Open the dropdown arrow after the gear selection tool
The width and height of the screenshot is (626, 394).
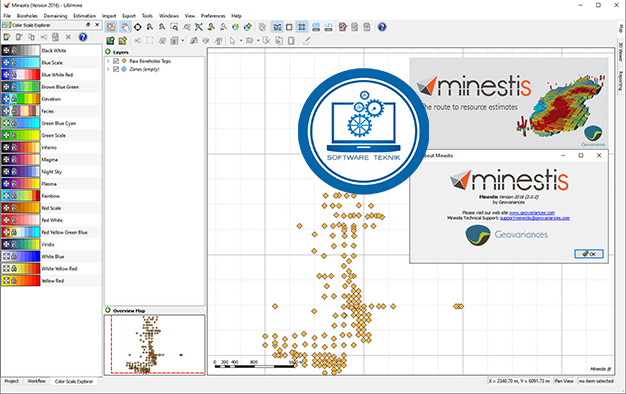click(258, 41)
